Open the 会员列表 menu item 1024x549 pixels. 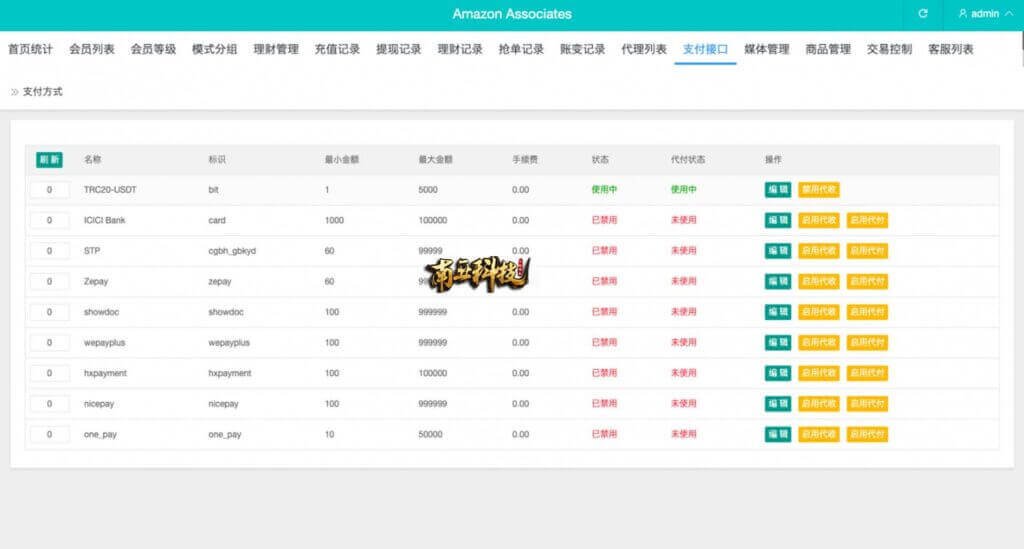[91, 49]
